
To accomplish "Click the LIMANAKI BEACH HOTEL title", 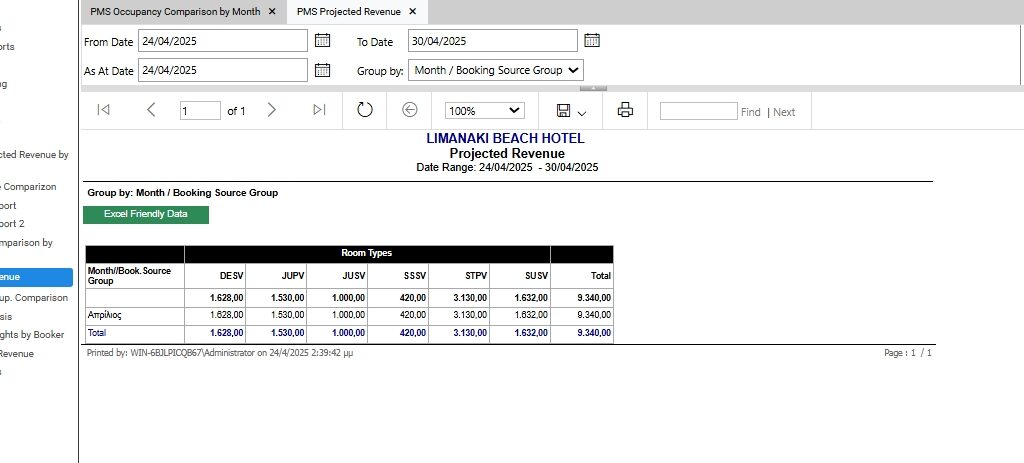I will [x=505, y=138].
